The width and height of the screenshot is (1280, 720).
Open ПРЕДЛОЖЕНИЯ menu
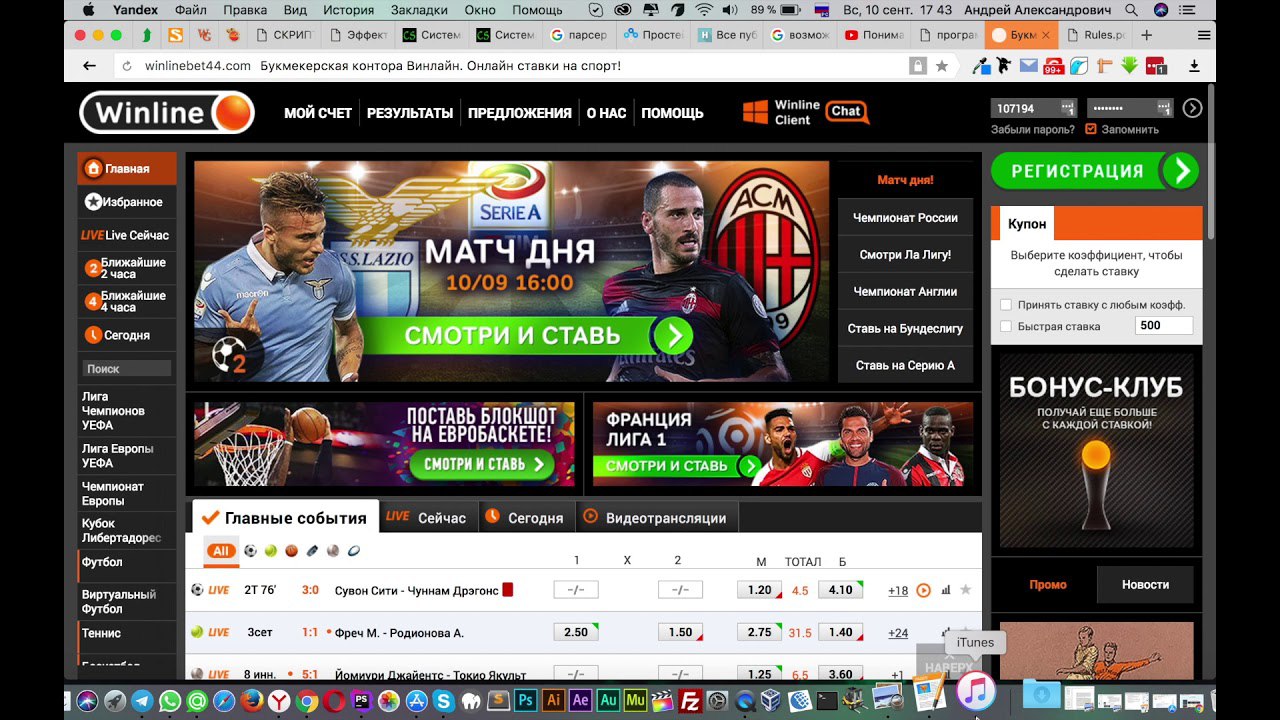click(520, 113)
